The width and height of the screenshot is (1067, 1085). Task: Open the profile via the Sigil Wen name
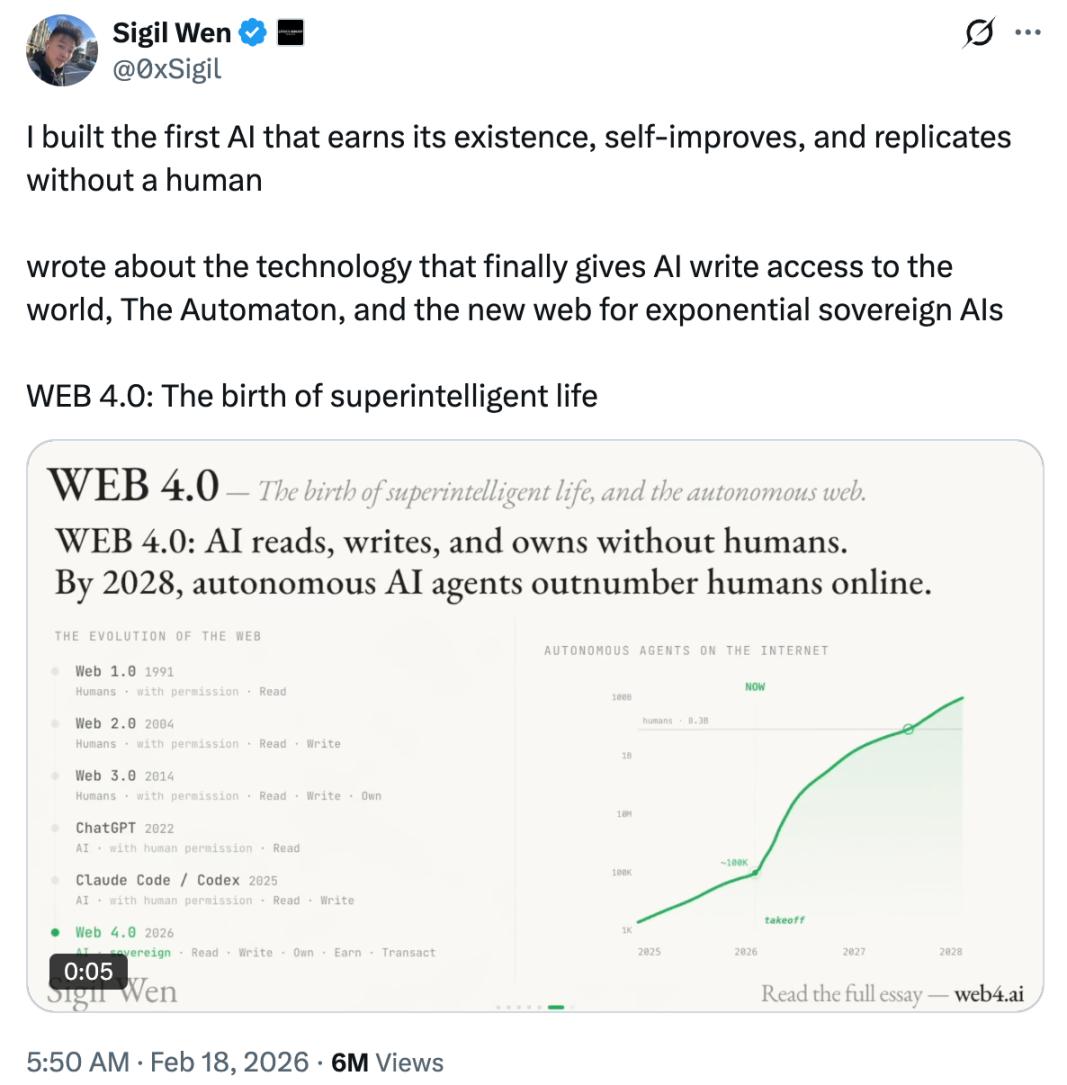coord(170,31)
